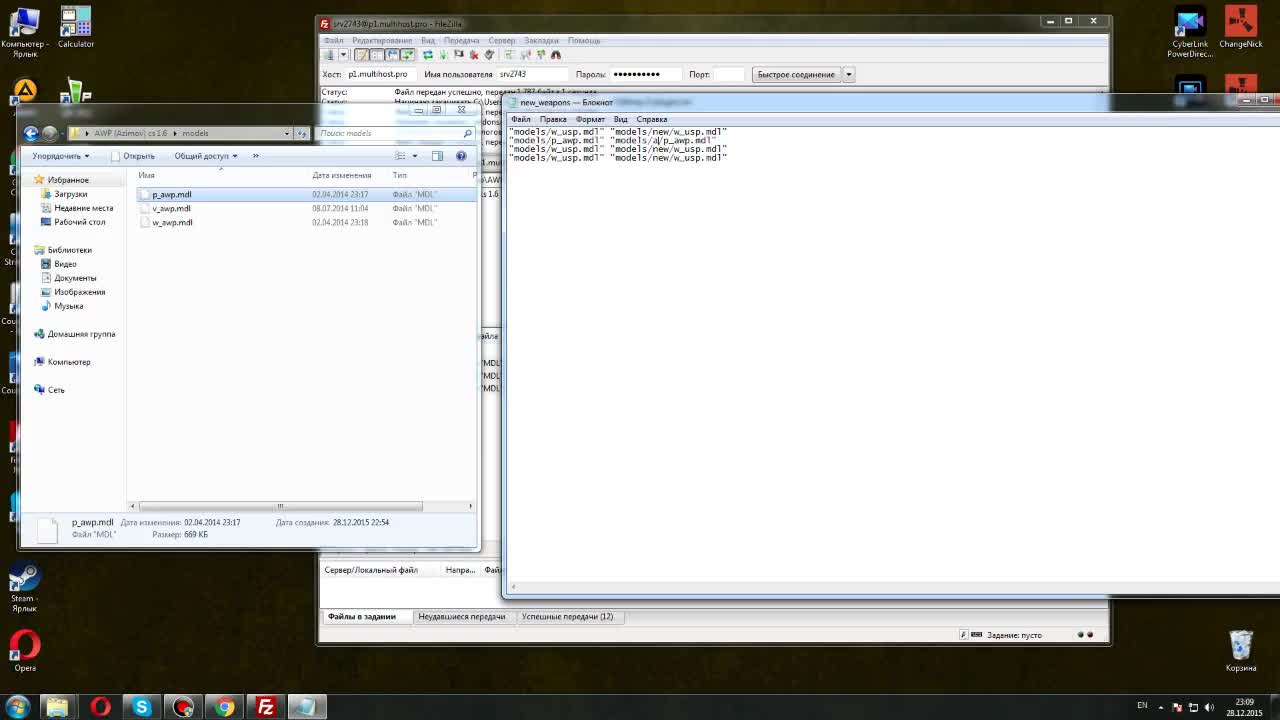The image size is (1280, 720).
Task: Click the Explorer forward arrow button
Action: (50, 133)
